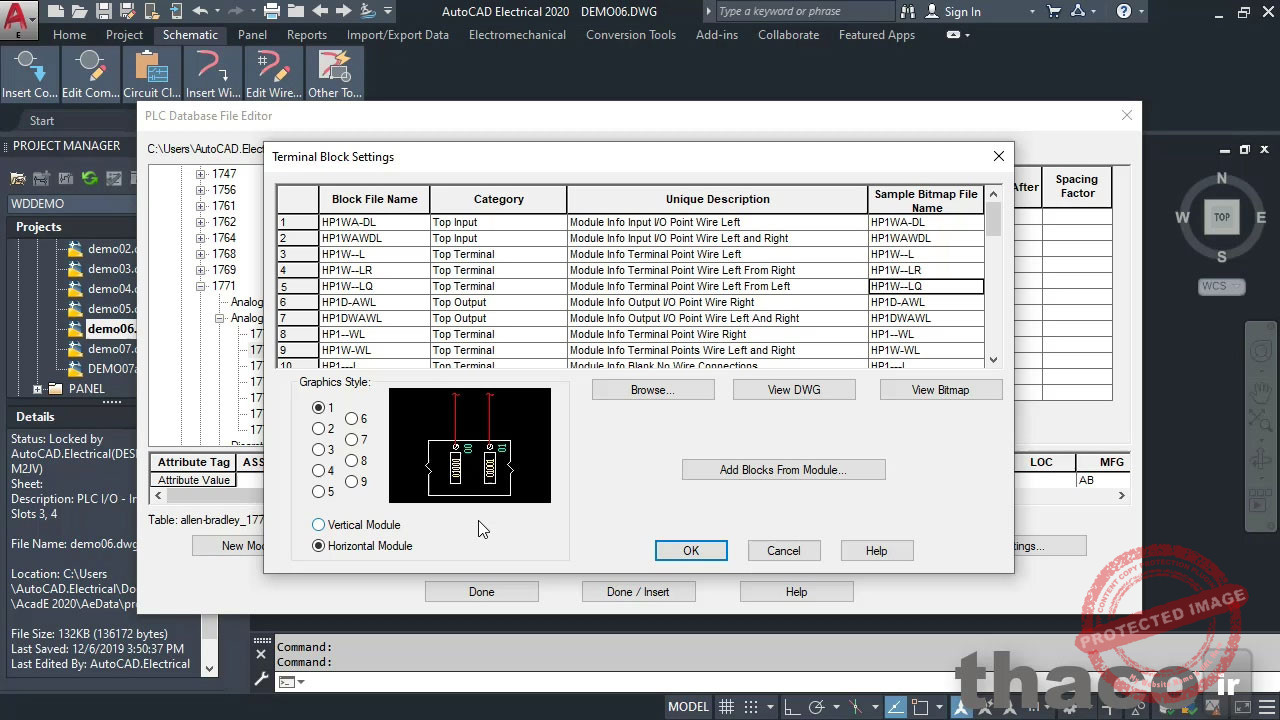Choose Graphics Style 5
Viewport: 1280px width, 720px height.
[x=320, y=491]
